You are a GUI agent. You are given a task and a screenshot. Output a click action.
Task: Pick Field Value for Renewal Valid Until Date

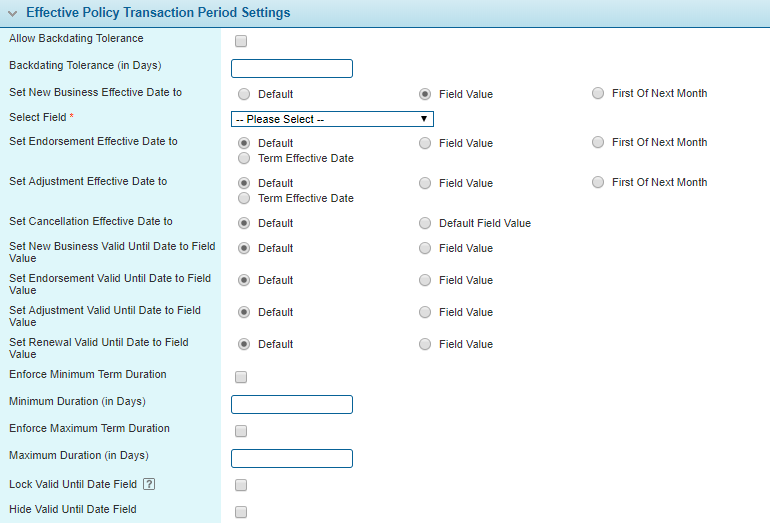pyautogui.click(x=425, y=344)
